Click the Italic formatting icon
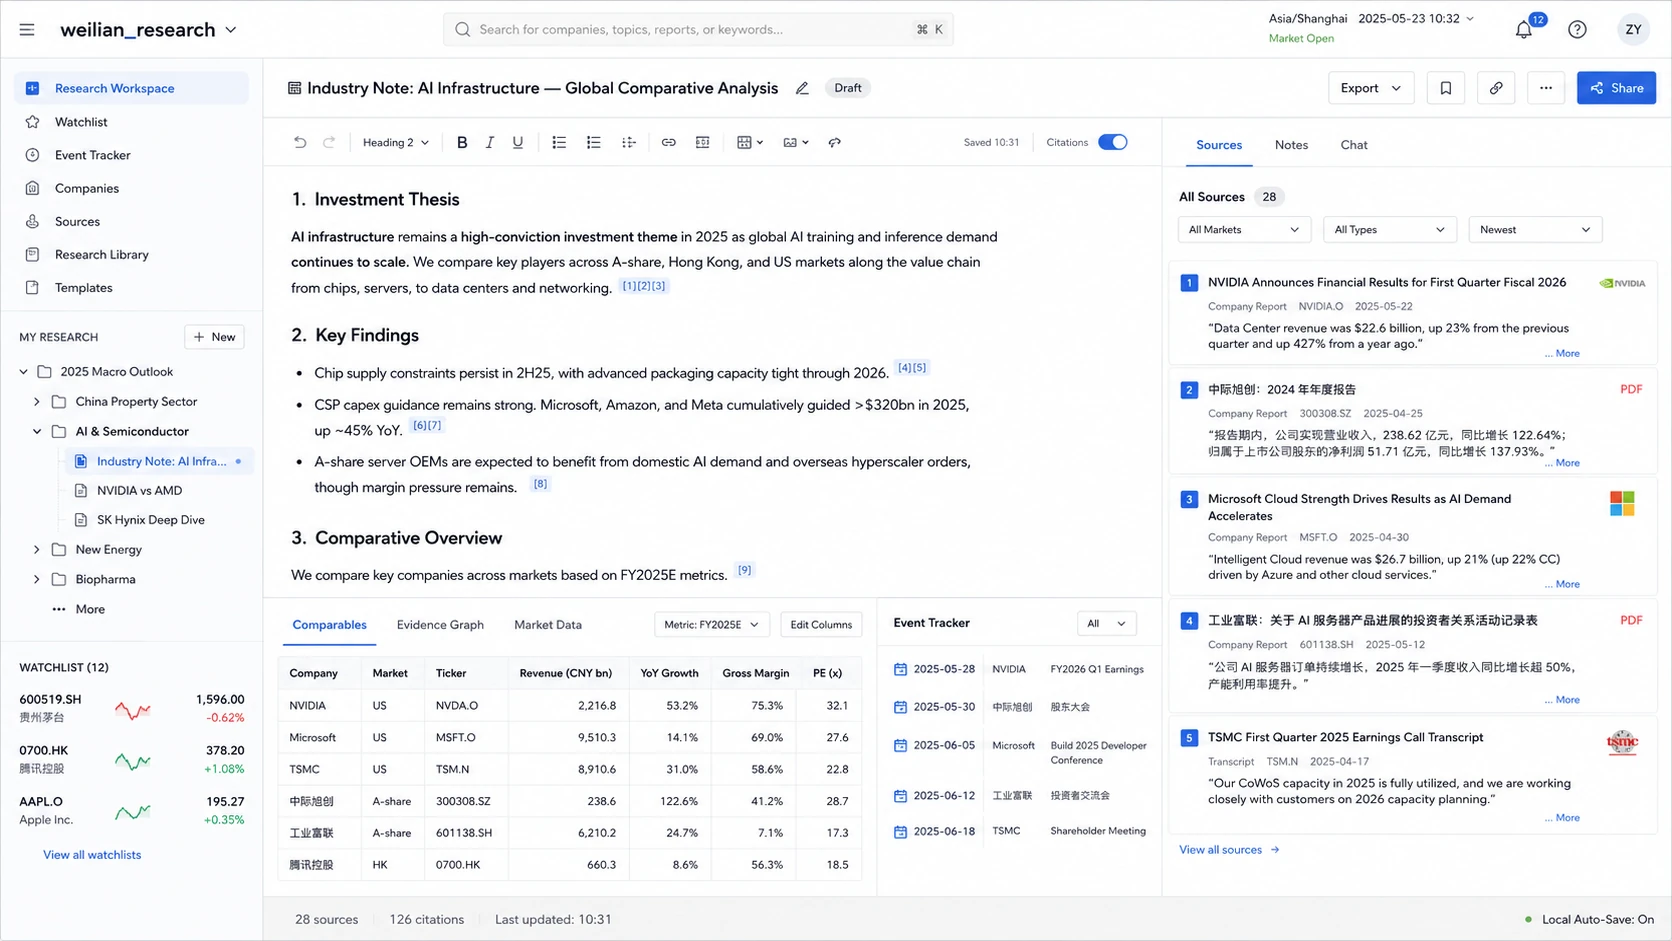The height and width of the screenshot is (941, 1672). [x=490, y=143]
